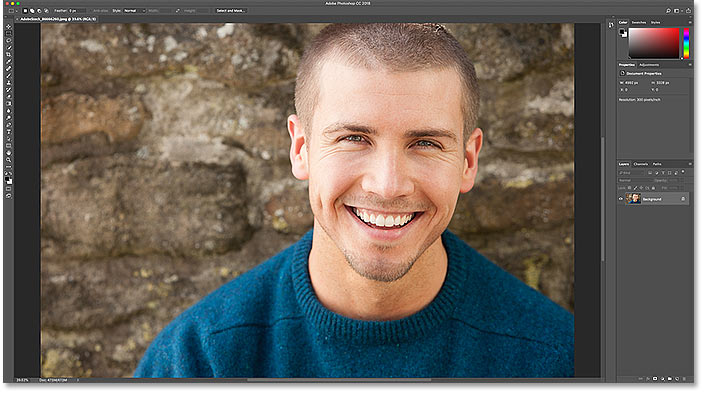Select the Move tool
This screenshot has width=704, height=394.
(9, 26)
